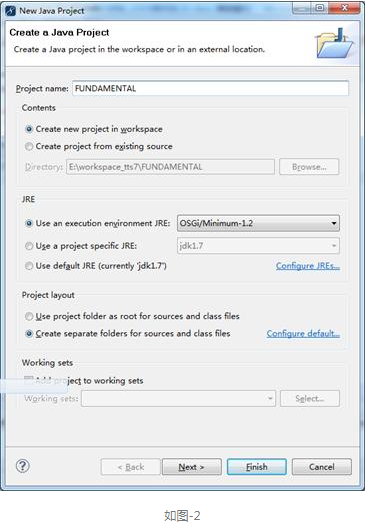Click the help question mark icon
This screenshot has height=524, width=369.
point(23,466)
